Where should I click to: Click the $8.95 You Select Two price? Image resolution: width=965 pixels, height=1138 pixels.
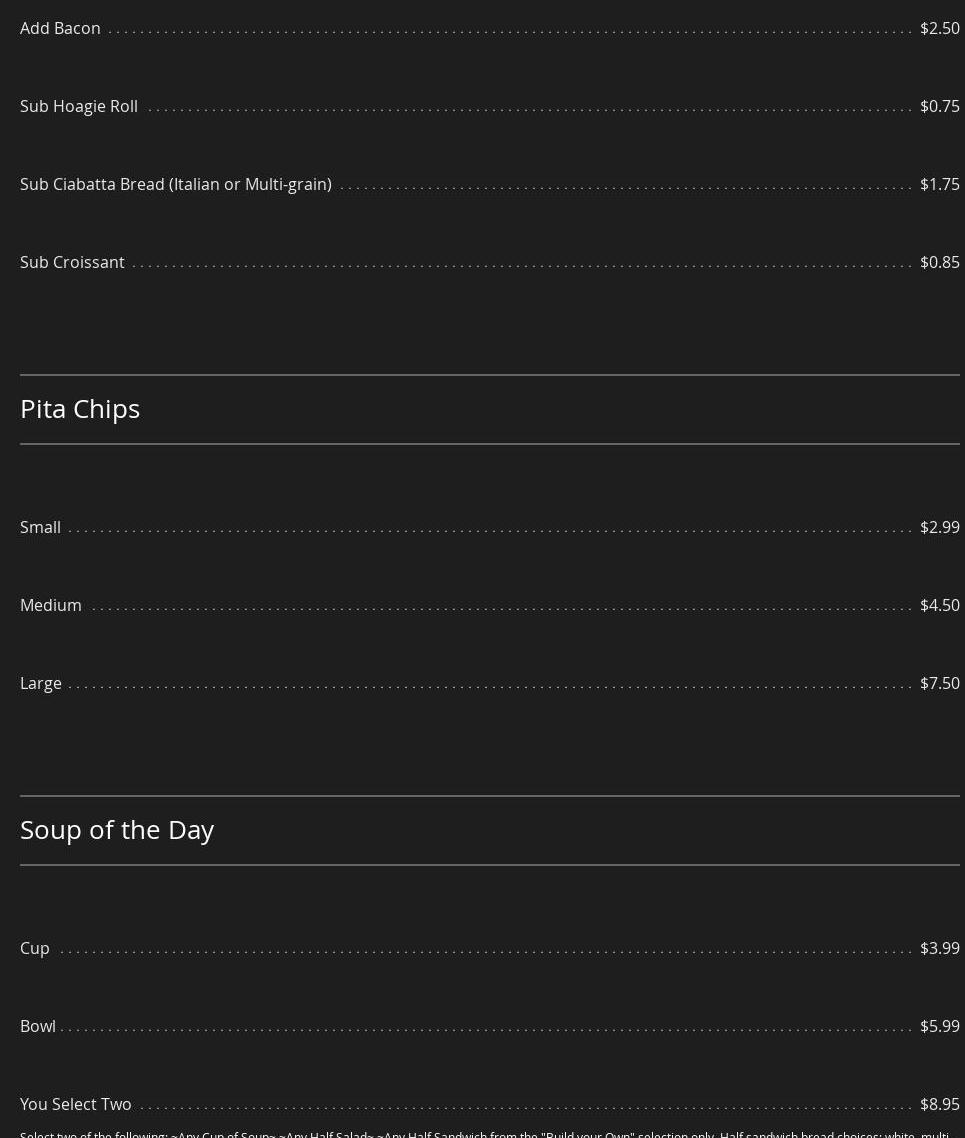click(939, 1104)
